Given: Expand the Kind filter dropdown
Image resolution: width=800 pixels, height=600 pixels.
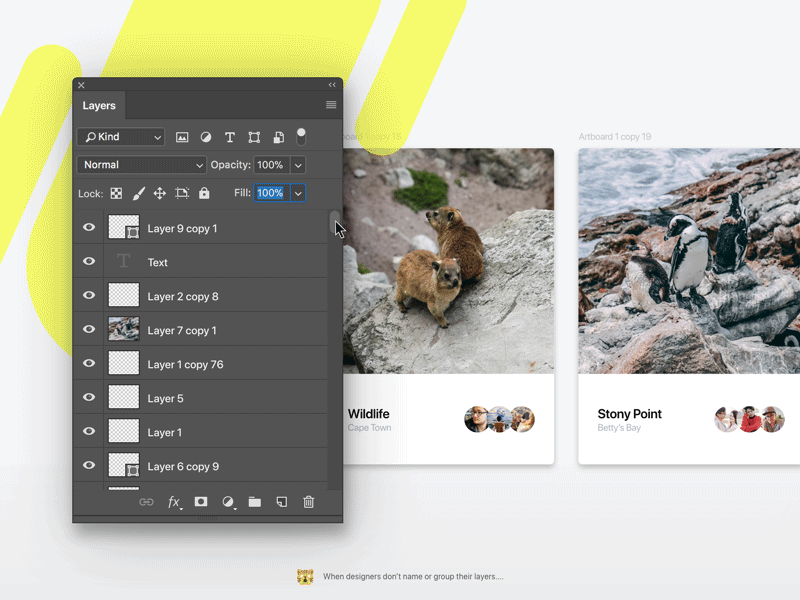Looking at the screenshot, I should click(x=120, y=137).
